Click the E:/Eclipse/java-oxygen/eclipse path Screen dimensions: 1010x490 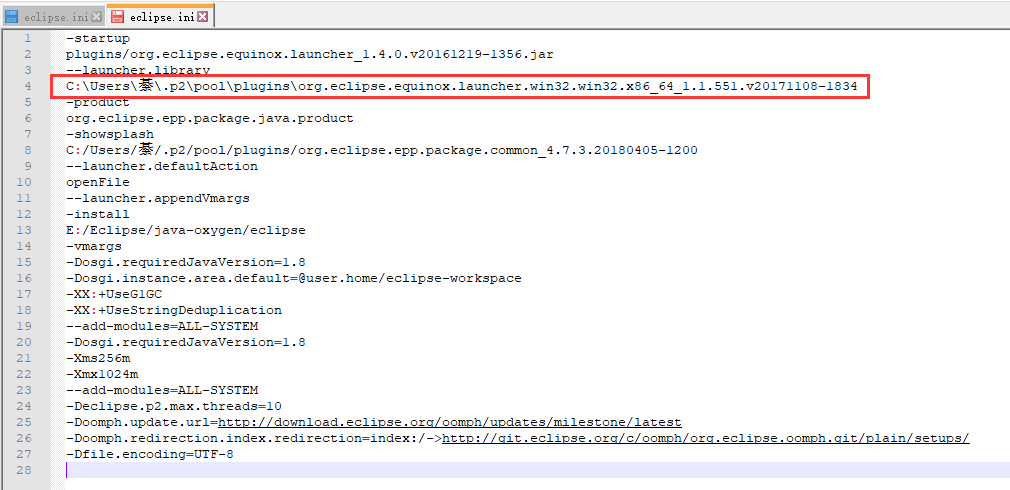[186, 231]
